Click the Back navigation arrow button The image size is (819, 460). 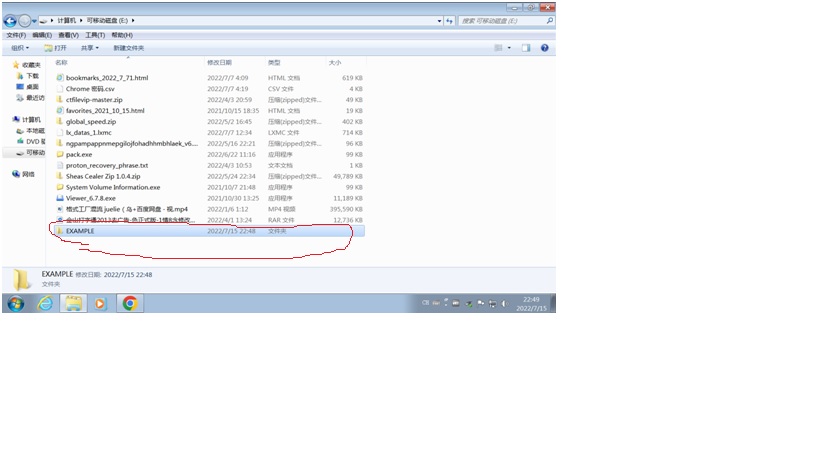(x=10, y=20)
